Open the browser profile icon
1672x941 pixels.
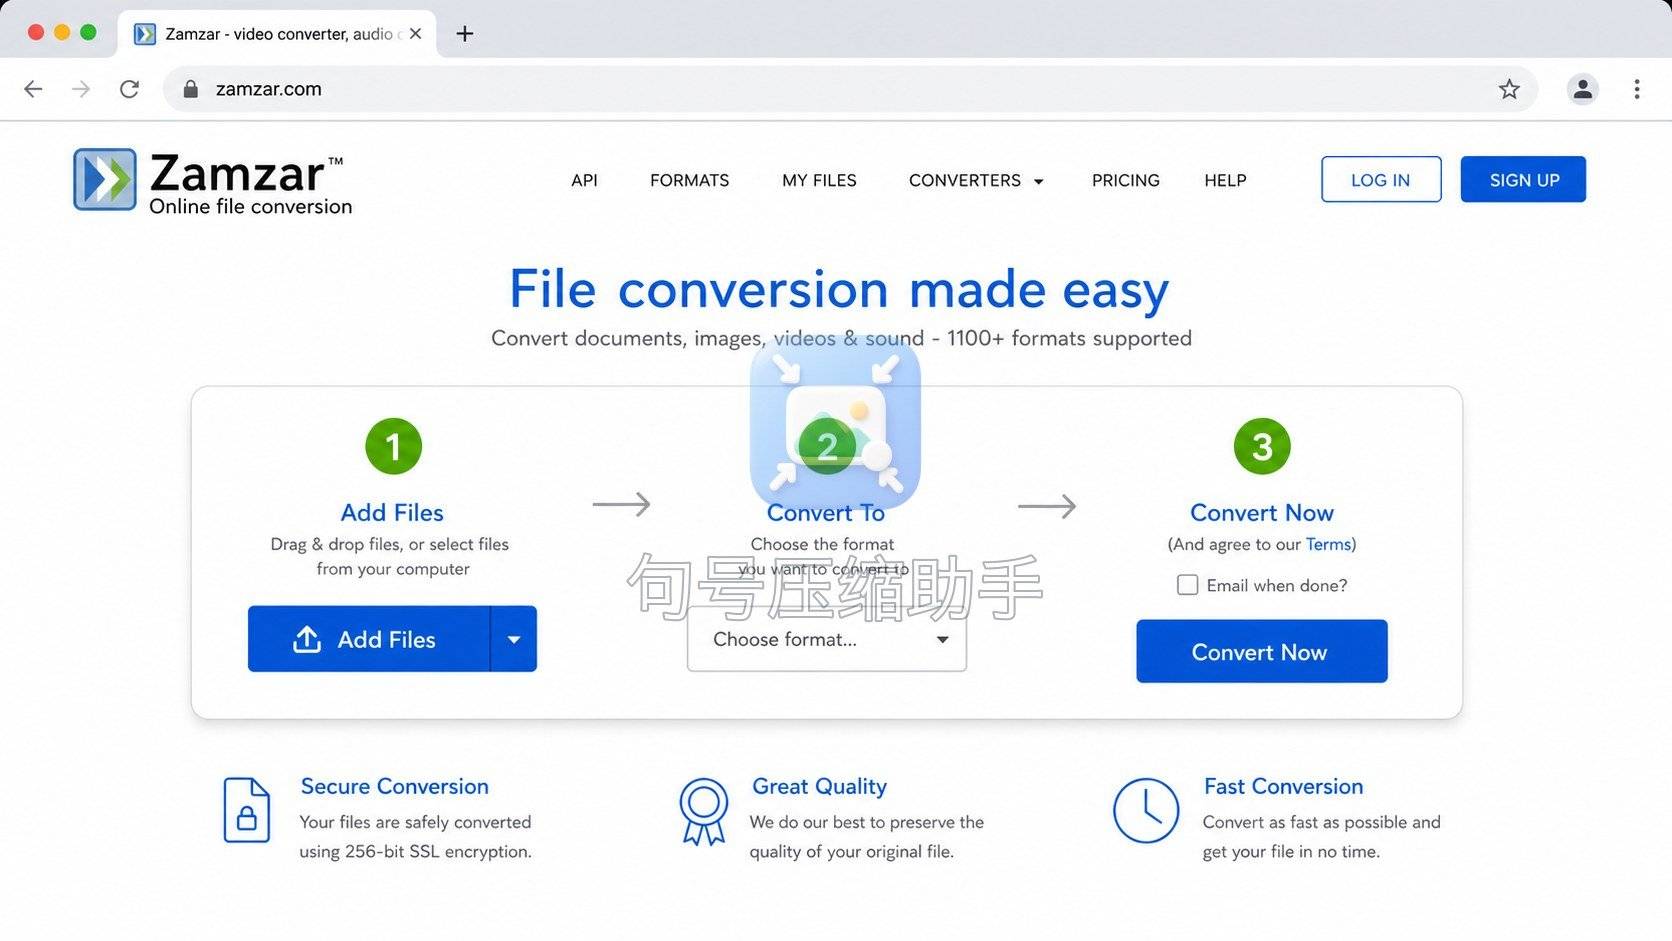1582,89
